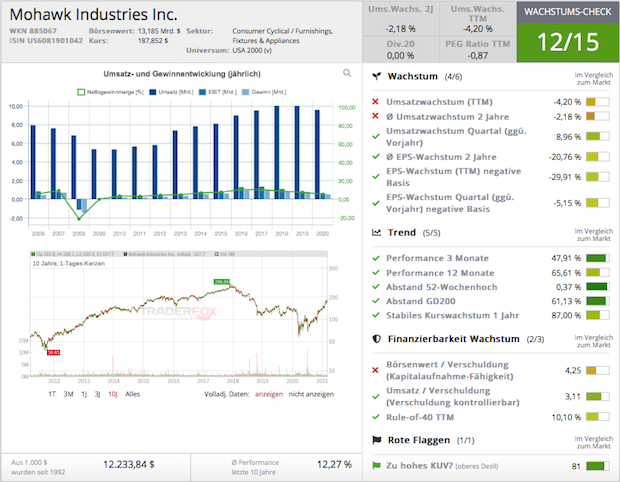Select the Alles chart timeframe
The height and width of the screenshot is (482, 620).
pos(132,394)
